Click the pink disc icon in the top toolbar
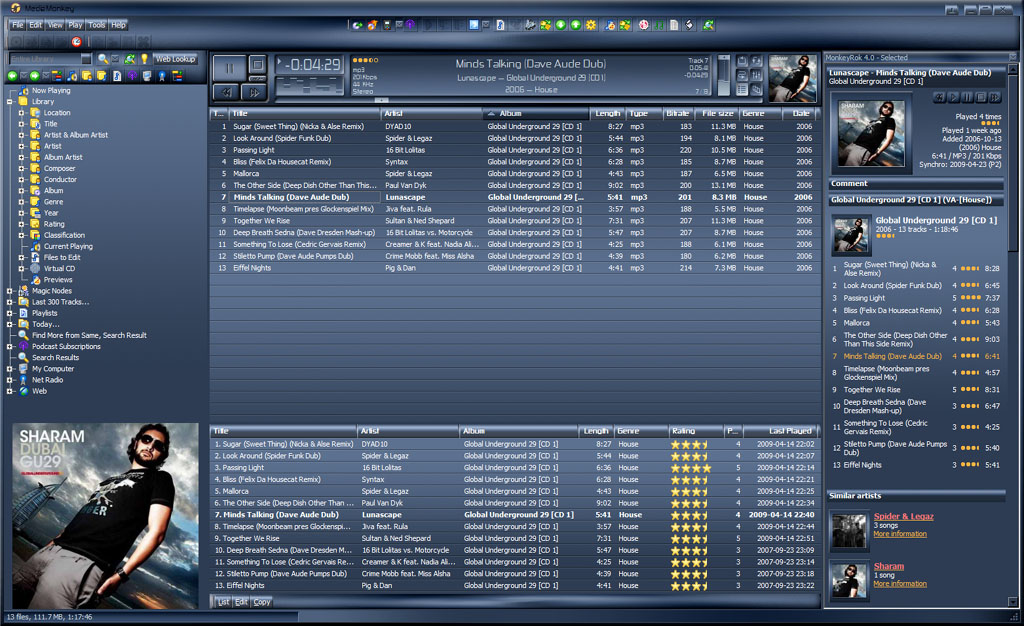 643,25
